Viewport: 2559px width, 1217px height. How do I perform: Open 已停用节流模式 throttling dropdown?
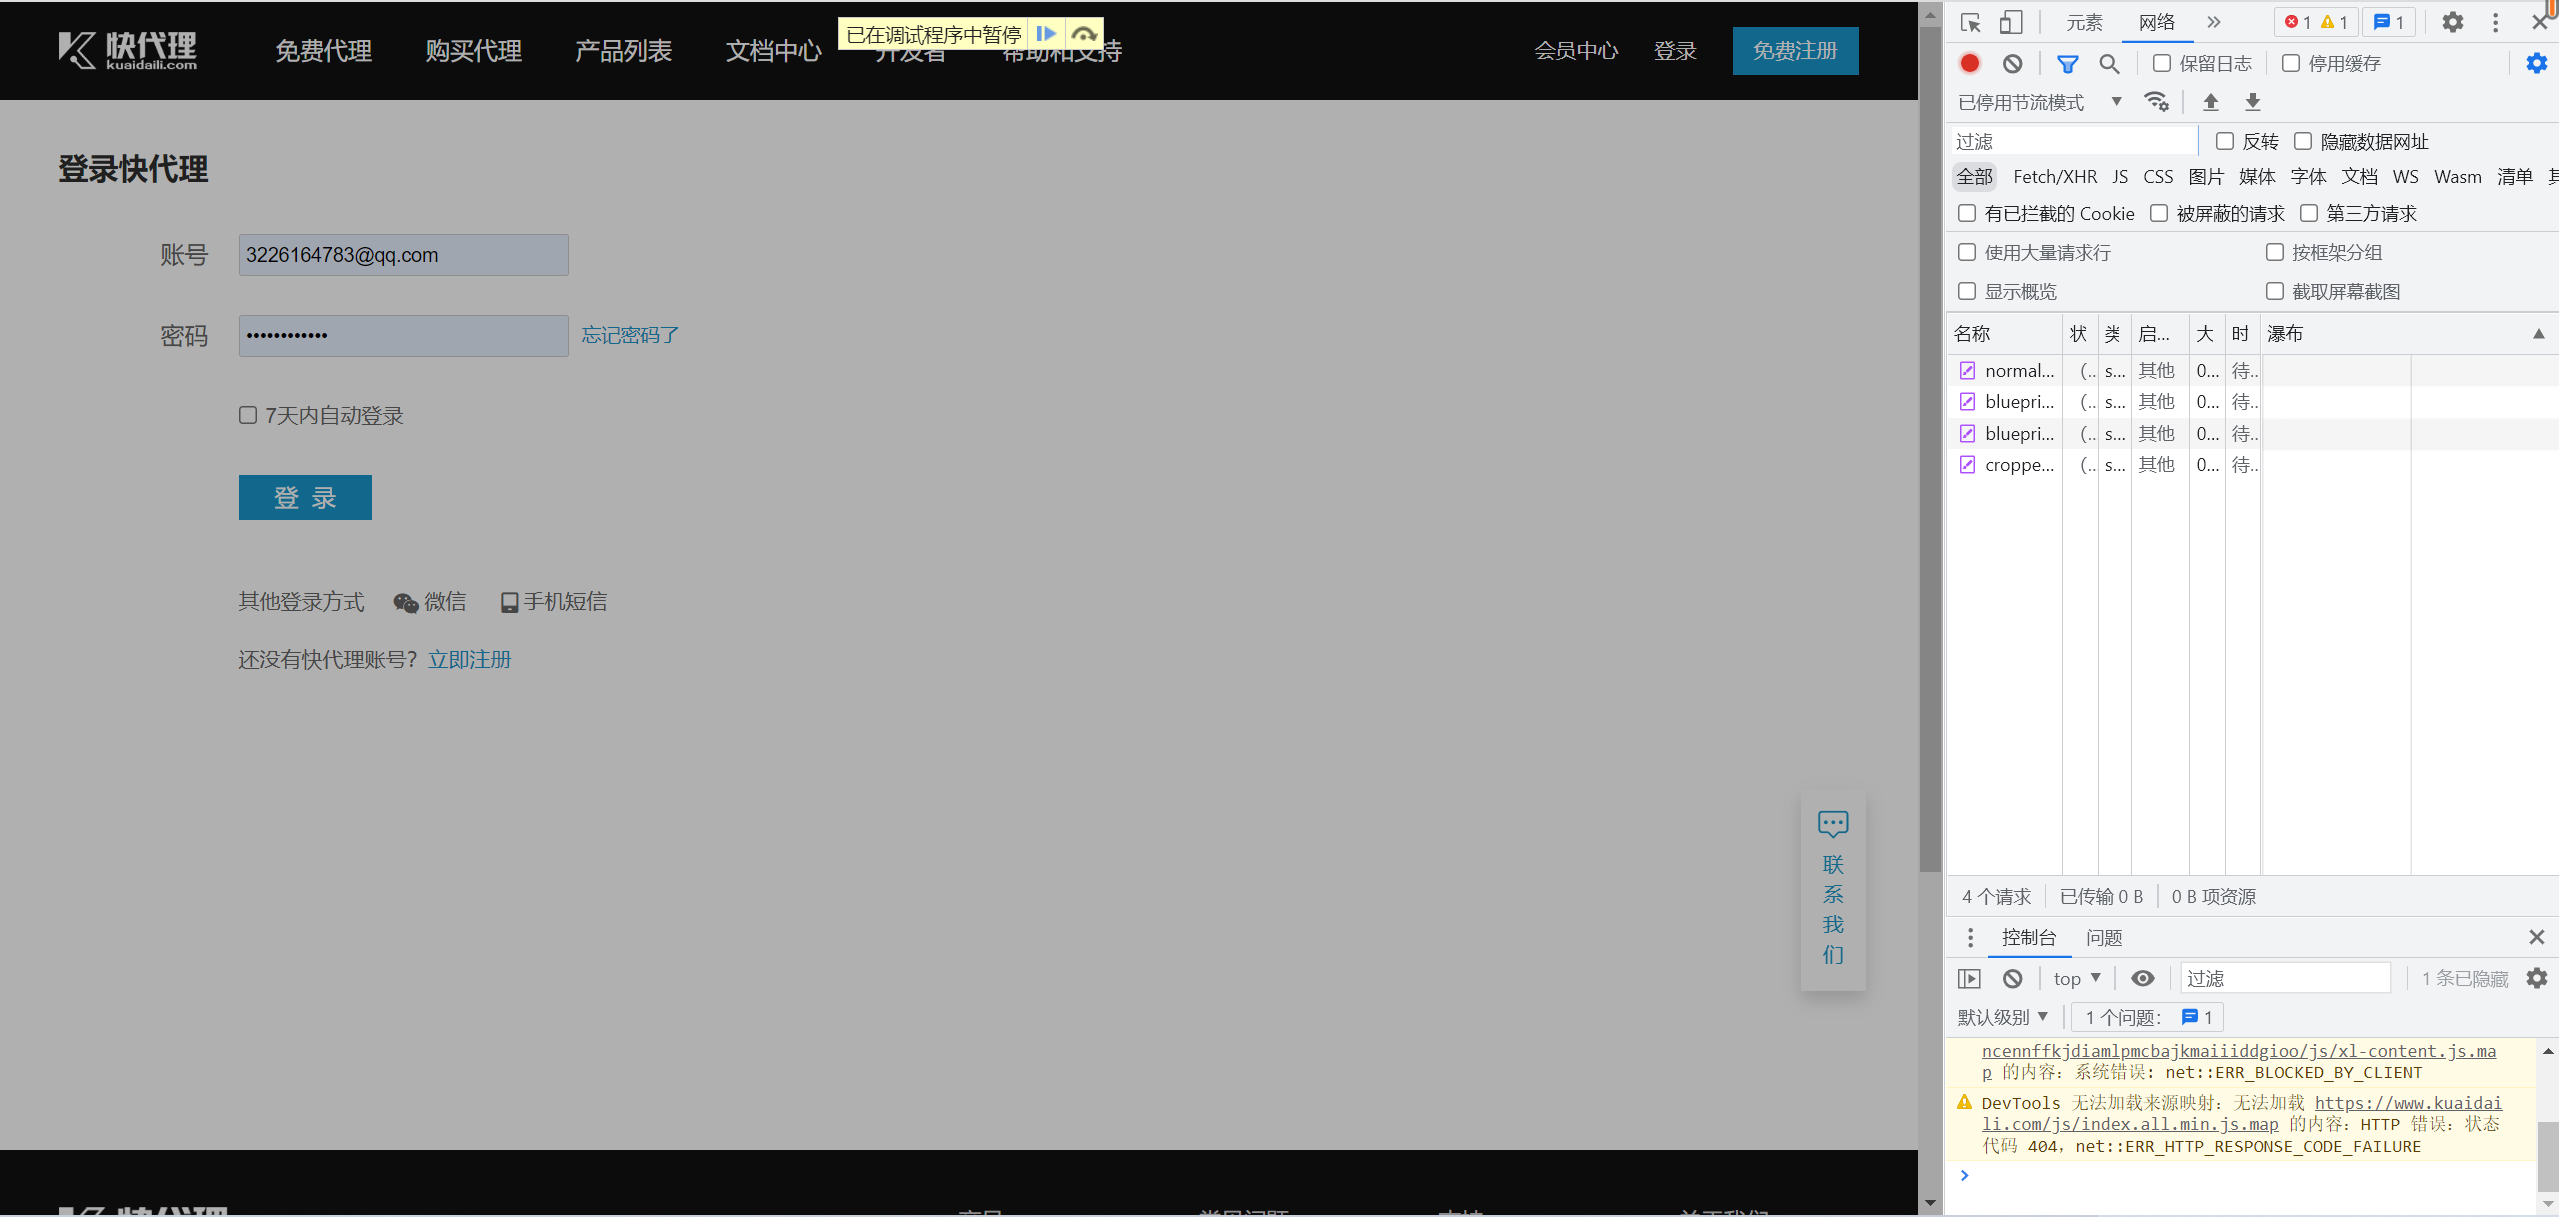coord(2040,102)
